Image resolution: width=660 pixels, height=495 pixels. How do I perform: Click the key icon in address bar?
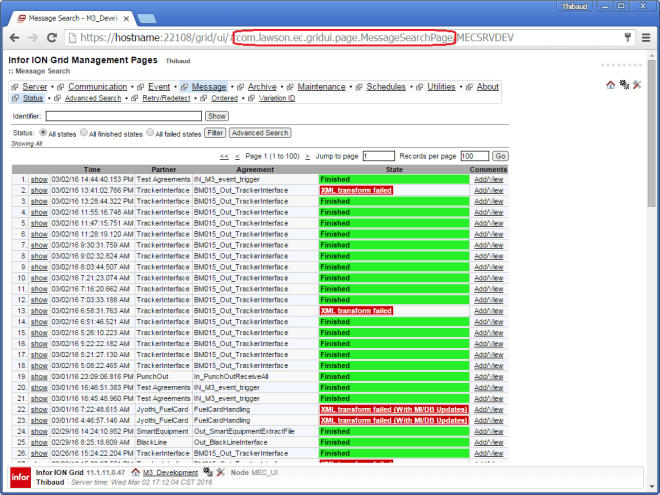[x=627, y=37]
